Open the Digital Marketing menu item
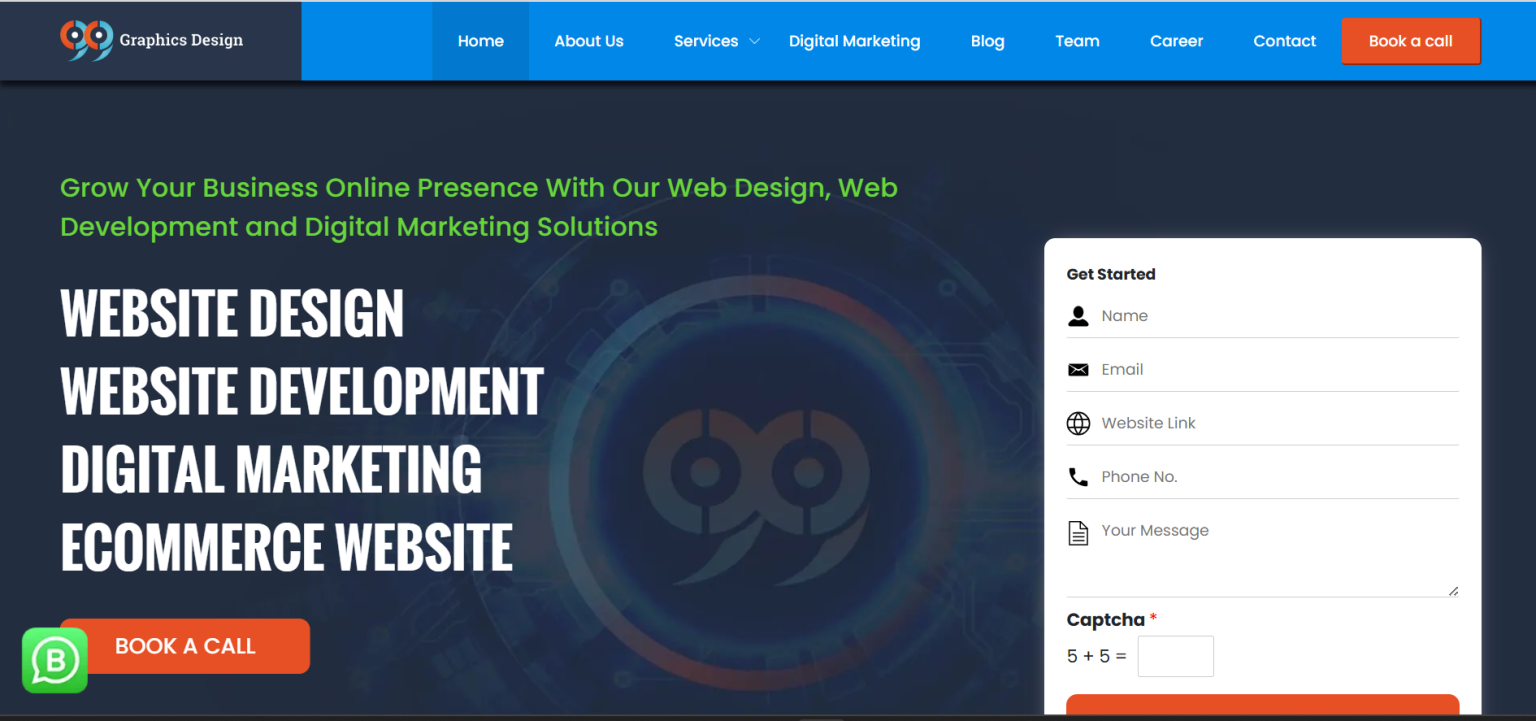Image resolution: width=1536 pixels, height=721 pixels. click(855, 41)
